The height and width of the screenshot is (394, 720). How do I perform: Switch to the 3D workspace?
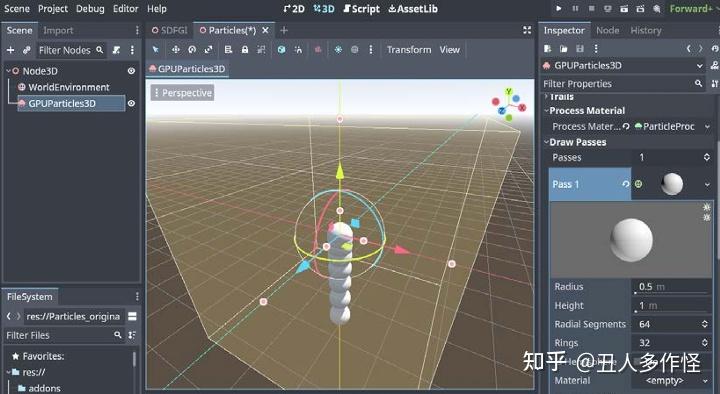(324, 9)
